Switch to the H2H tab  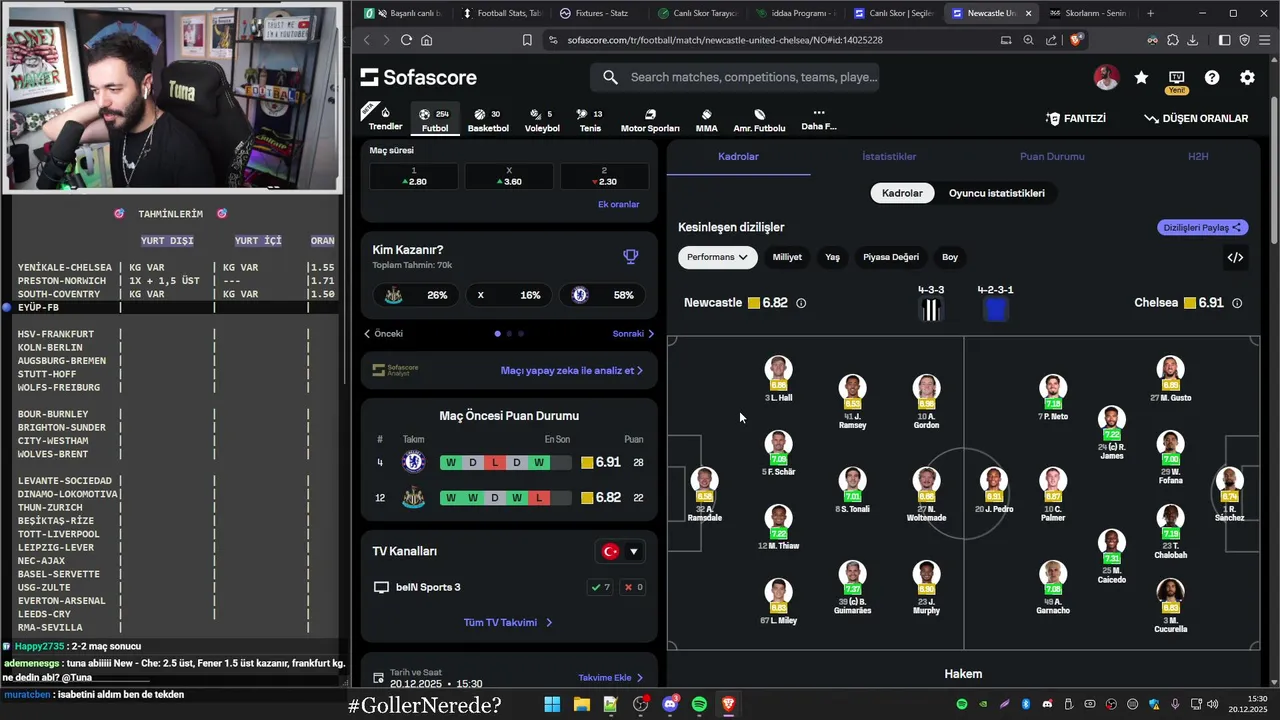(x=1198, y=157)
